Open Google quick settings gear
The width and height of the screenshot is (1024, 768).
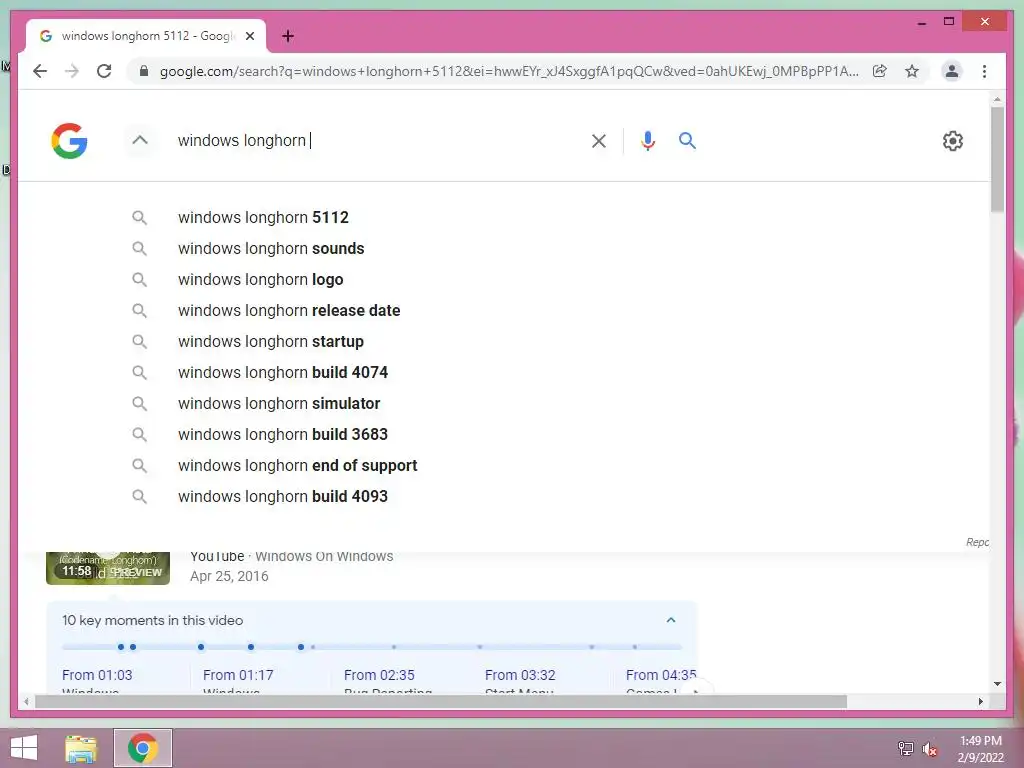coord(952,141)
